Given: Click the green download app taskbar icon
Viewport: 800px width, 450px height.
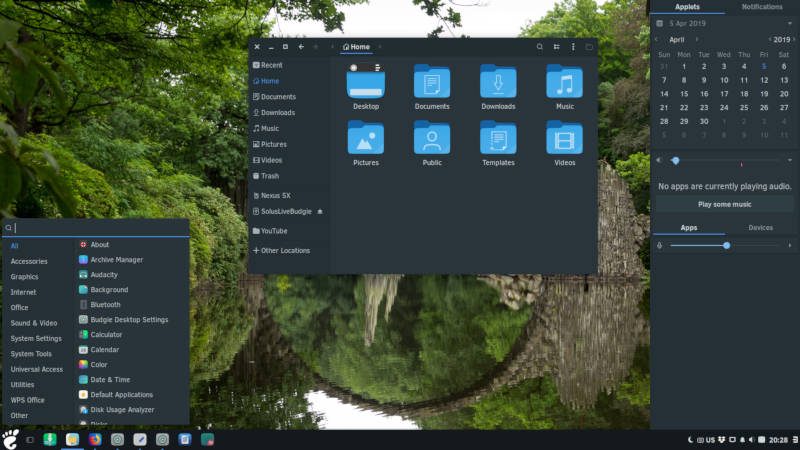Looking at the screenshot, I should [x=49, y=439].
